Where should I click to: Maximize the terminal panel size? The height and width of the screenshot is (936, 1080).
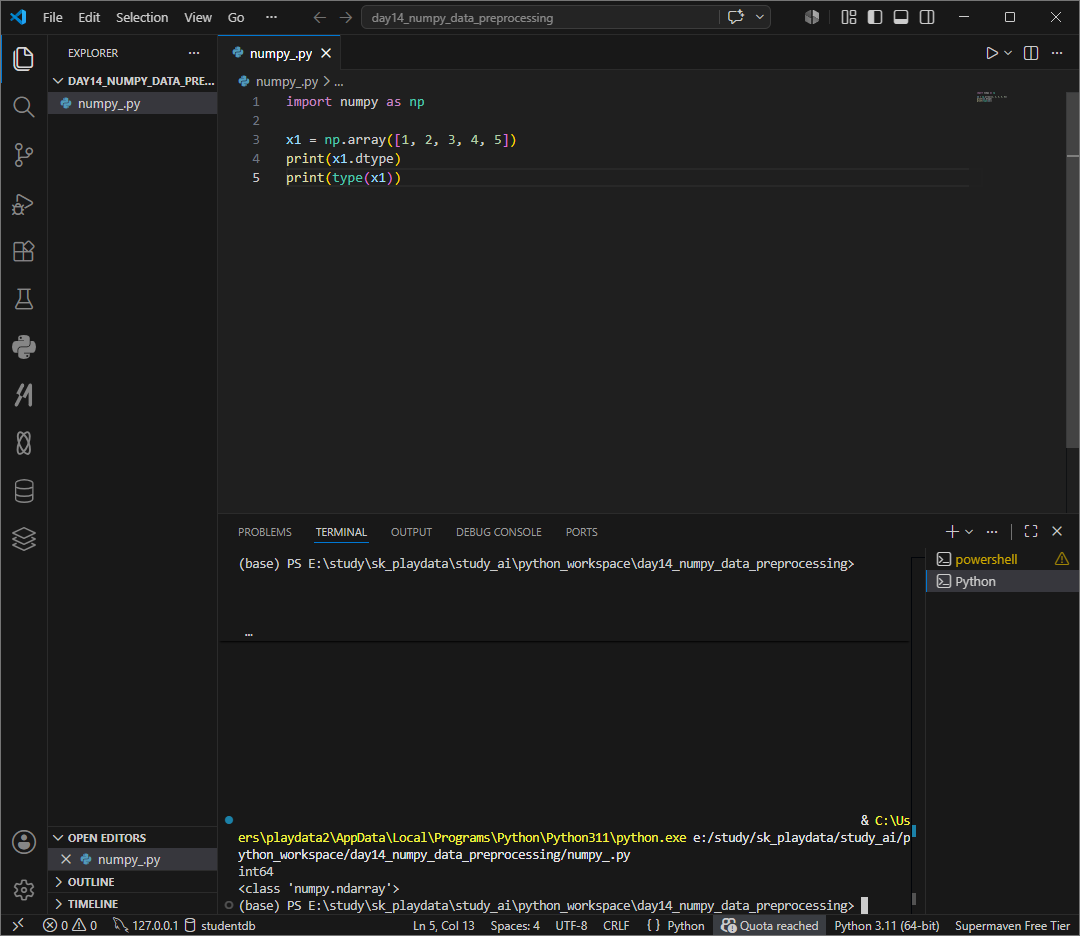click(1030, 531)
